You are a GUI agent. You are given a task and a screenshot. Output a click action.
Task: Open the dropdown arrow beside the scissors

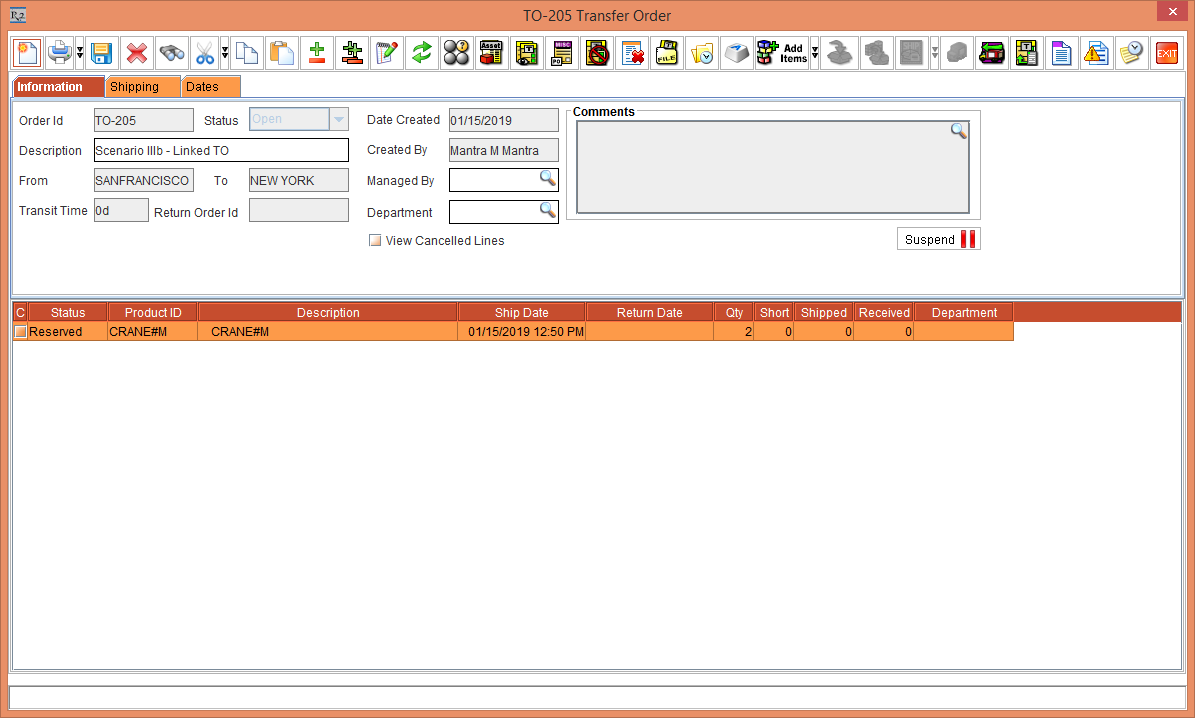(225, 53)
